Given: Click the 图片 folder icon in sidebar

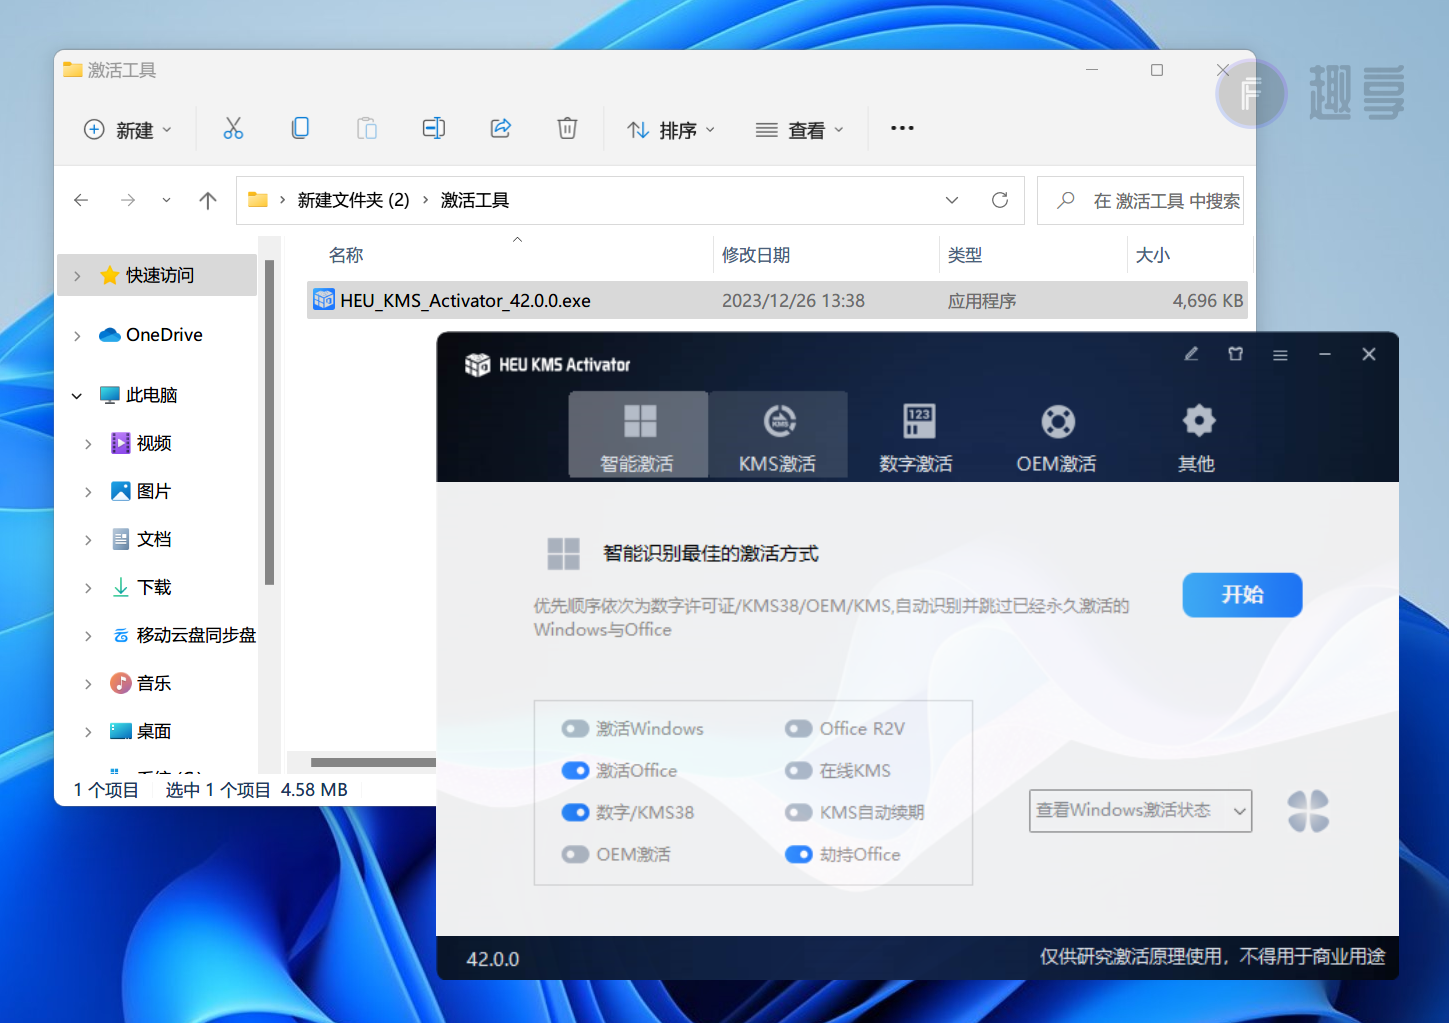Looking at the screenshot, I should pyautogui.click(x=120, y=491).
